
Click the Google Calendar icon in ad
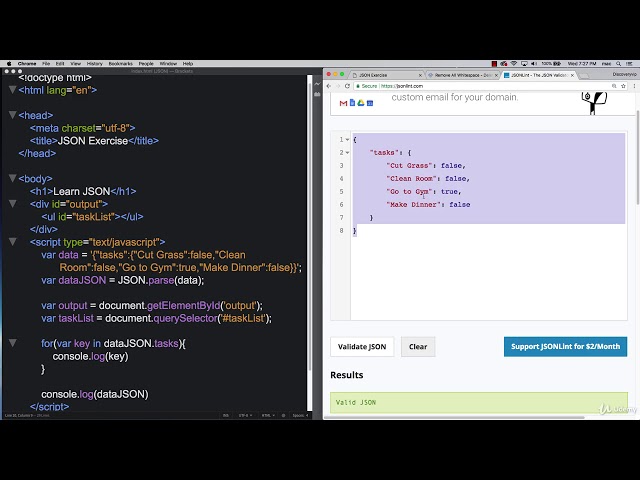(x=370, y=103)
